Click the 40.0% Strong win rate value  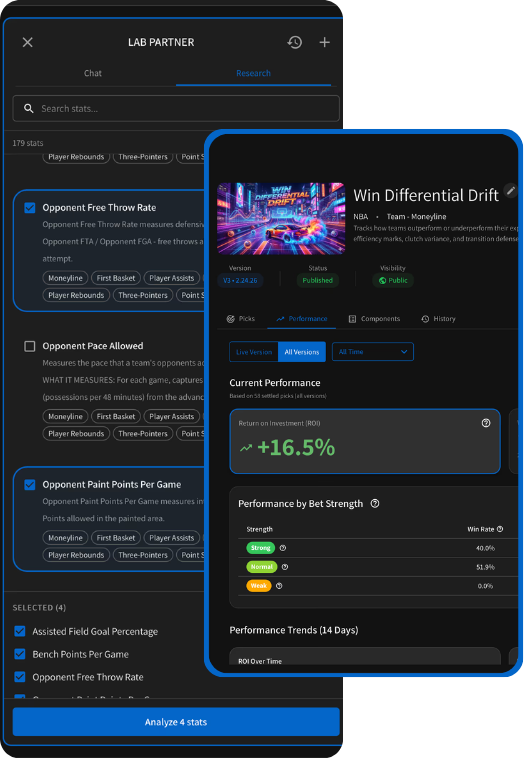click(x=485, y=548)
